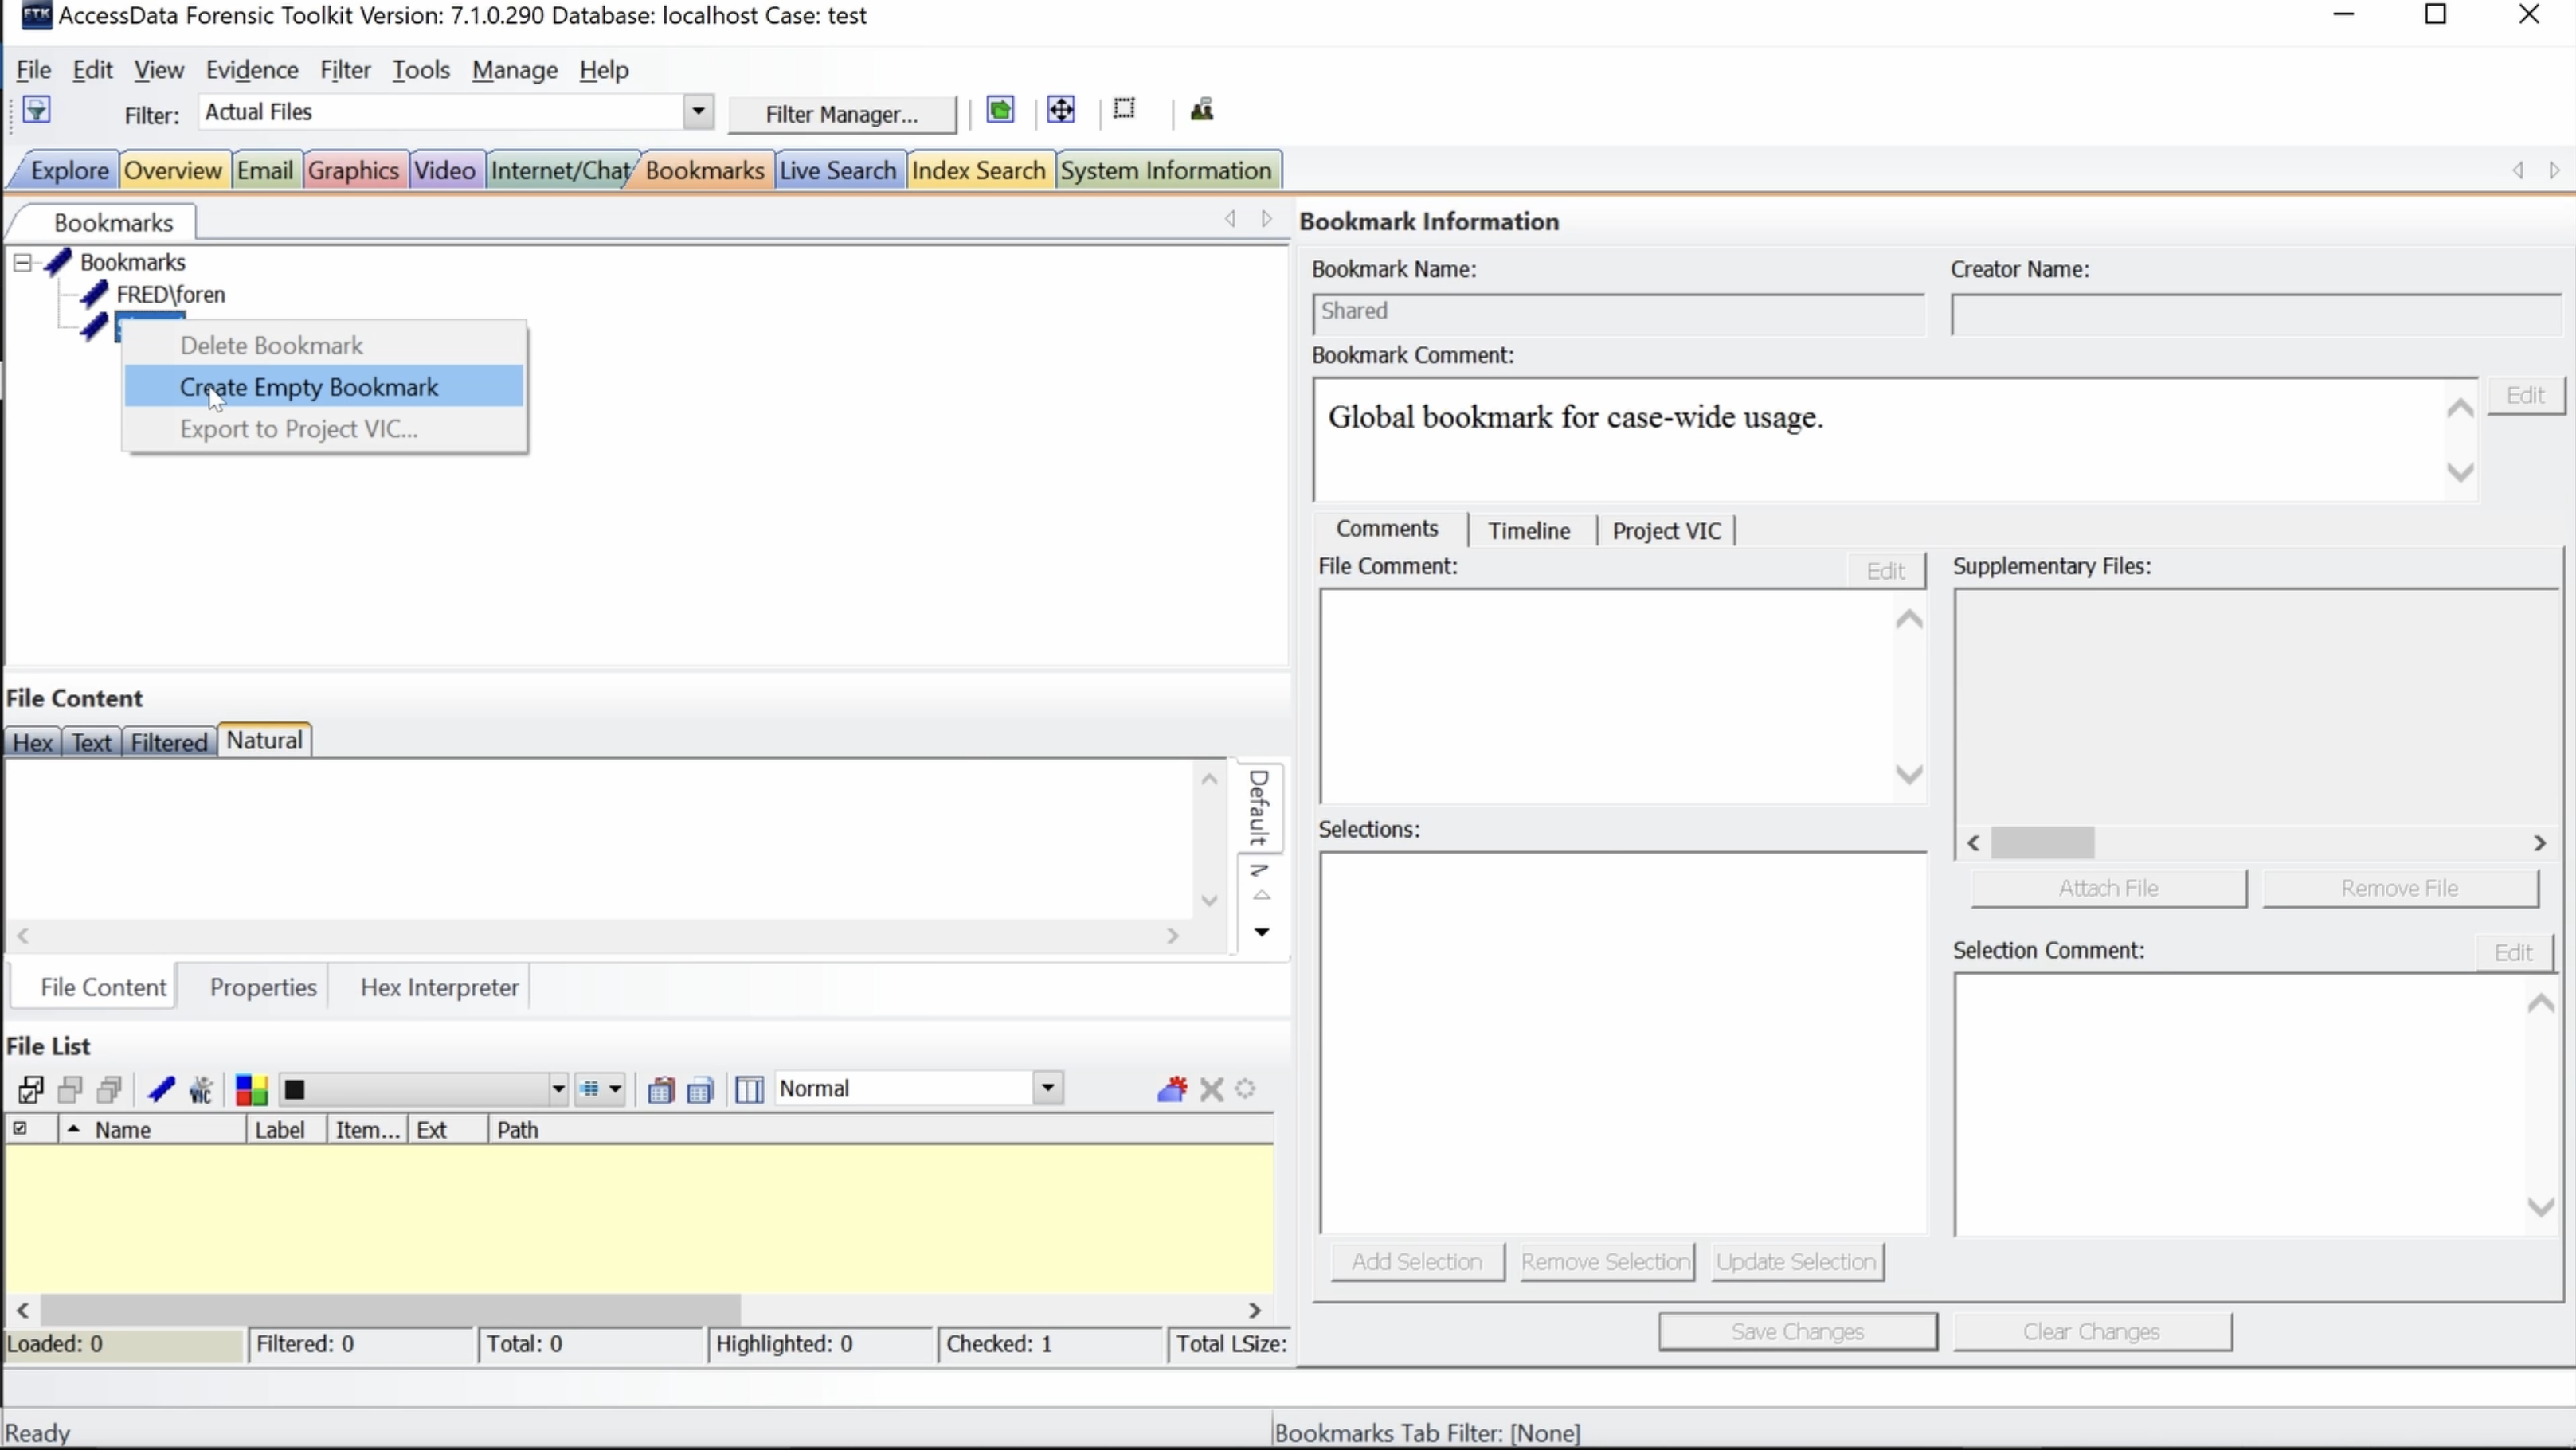Viewport: 2576px width, 1450px height.
Task: Toggle the filter funnel icon in toolbar
Action: tap(37, 110)
